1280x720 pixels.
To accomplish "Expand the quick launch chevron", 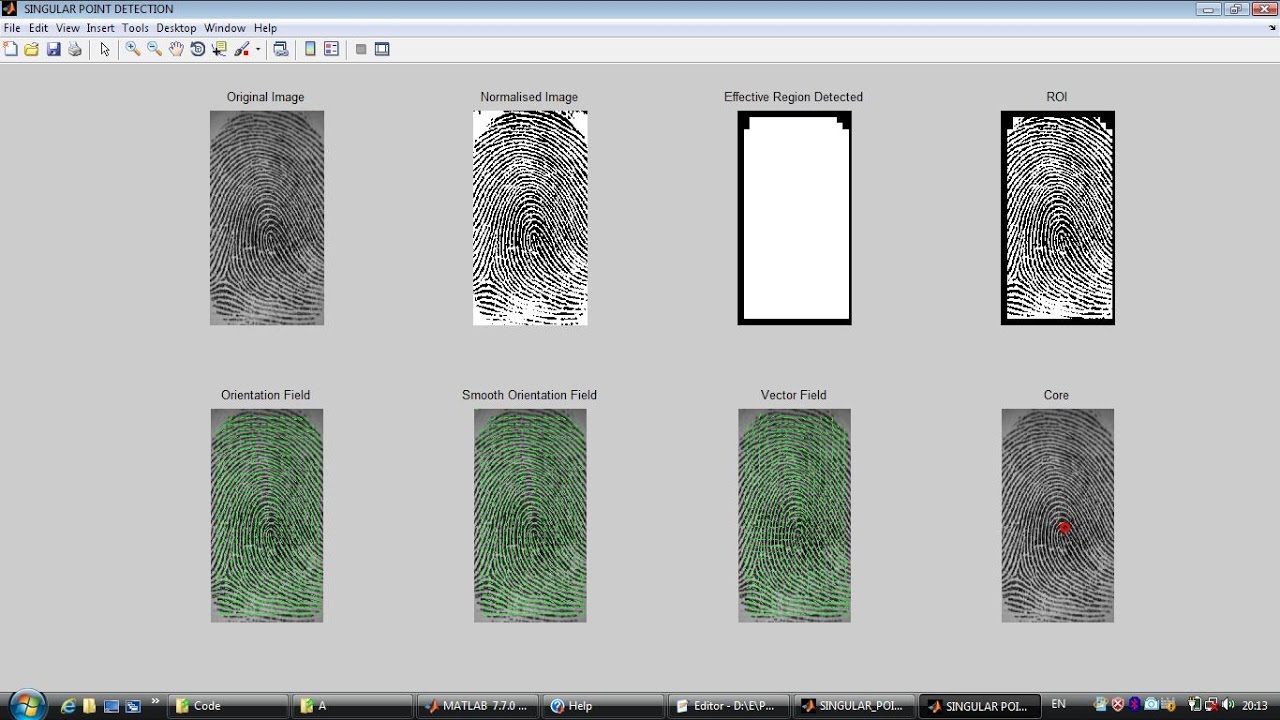I will [155, 703].
